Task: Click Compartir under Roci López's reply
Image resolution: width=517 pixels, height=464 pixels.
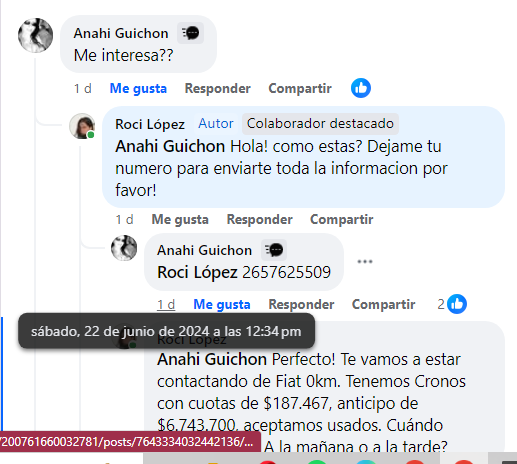Action: tap(342, 219)
